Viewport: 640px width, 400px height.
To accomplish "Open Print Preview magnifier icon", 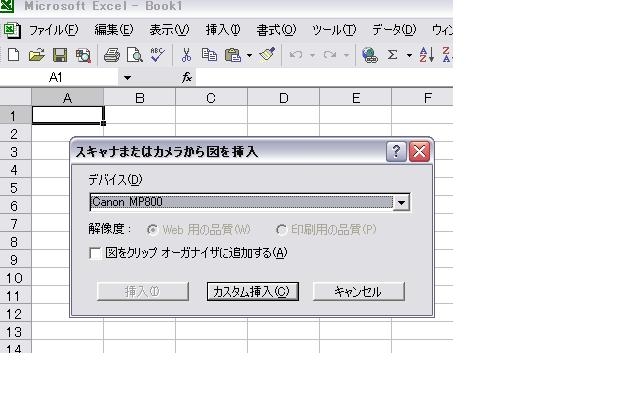I will point(134,55).
